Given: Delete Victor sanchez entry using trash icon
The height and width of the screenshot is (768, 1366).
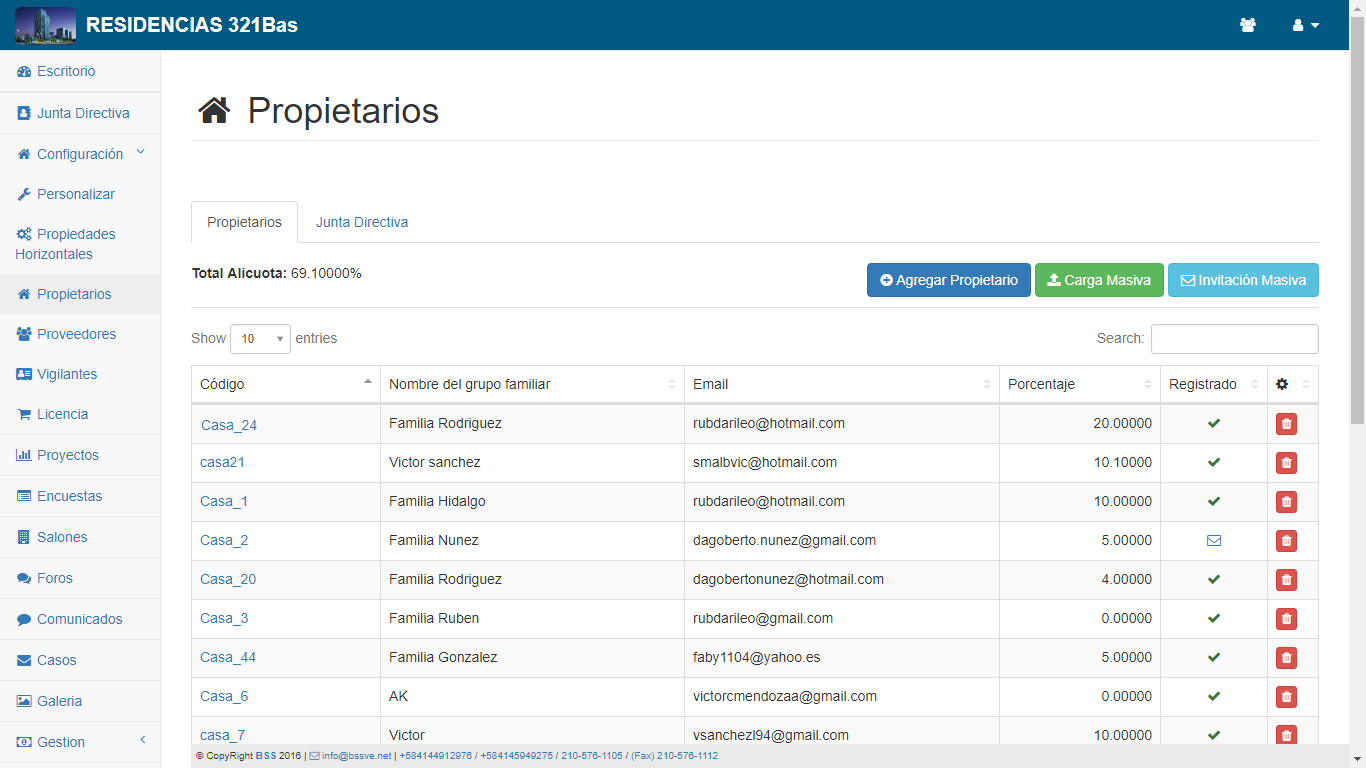Looking at the screenshot, I should (1286, 463).
